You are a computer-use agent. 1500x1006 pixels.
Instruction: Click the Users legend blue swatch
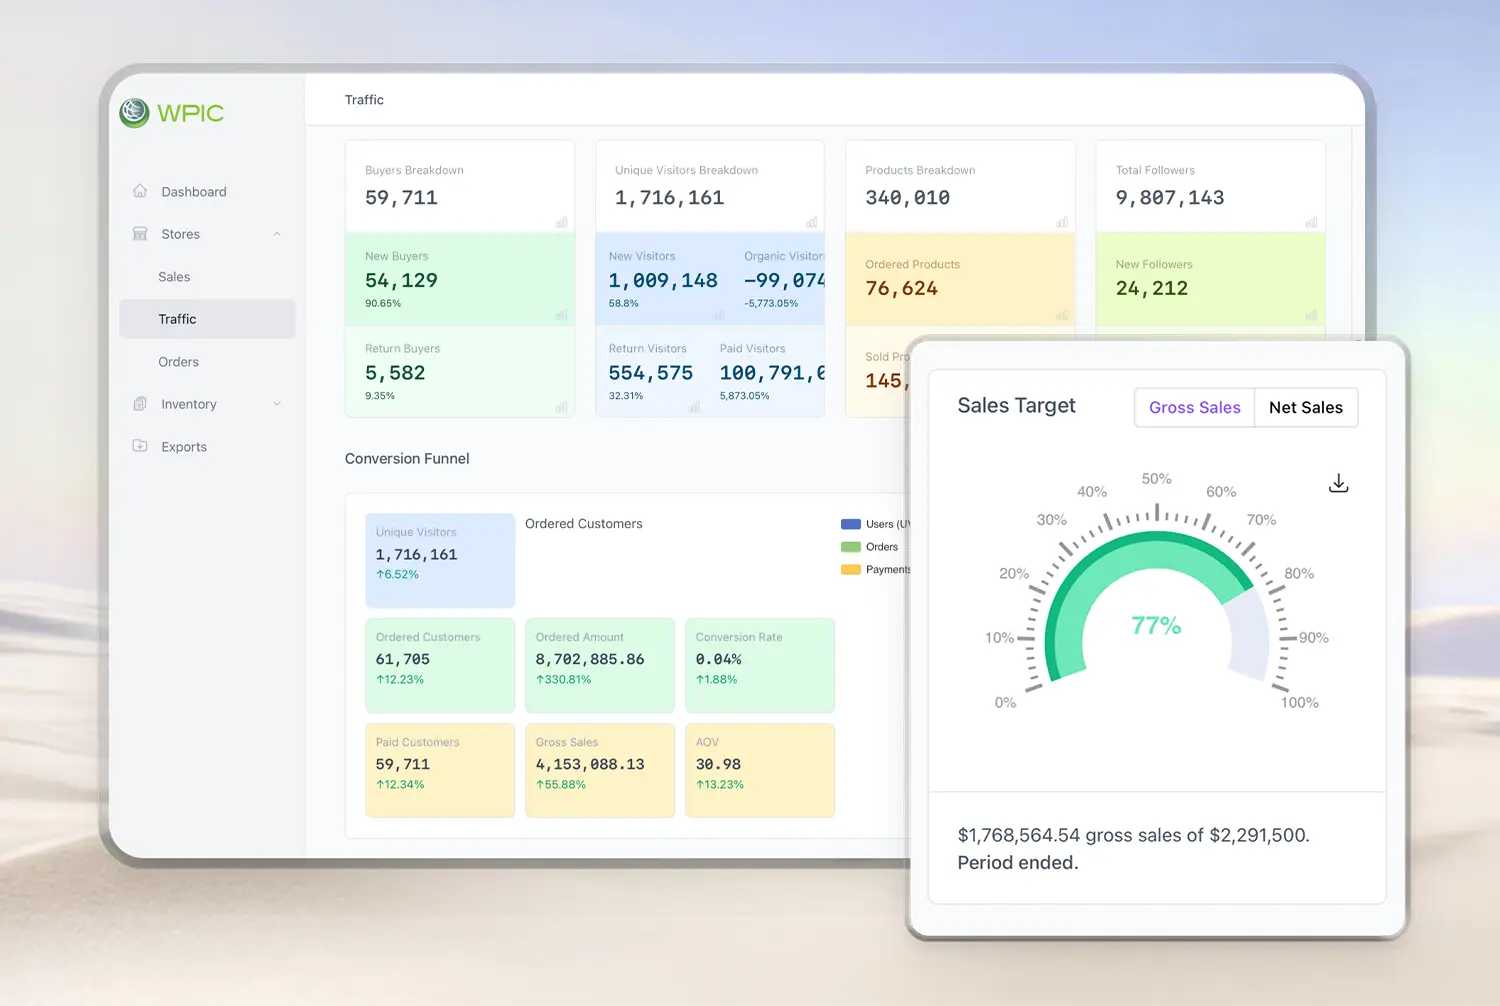pos(851,524)
